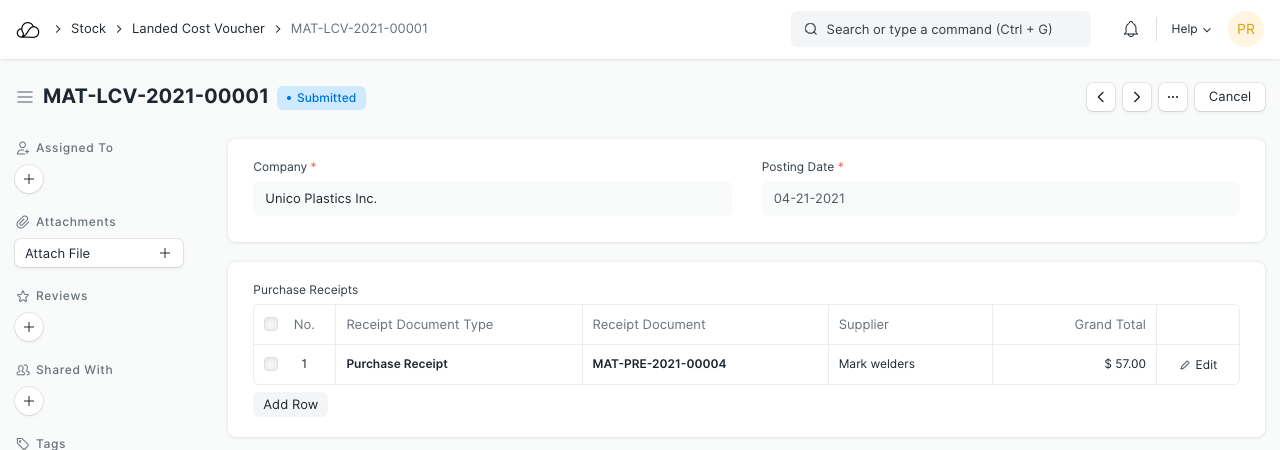Expand the Help dropdown
Viewport: 1280px width, 450px height.
click(1190, 30)
